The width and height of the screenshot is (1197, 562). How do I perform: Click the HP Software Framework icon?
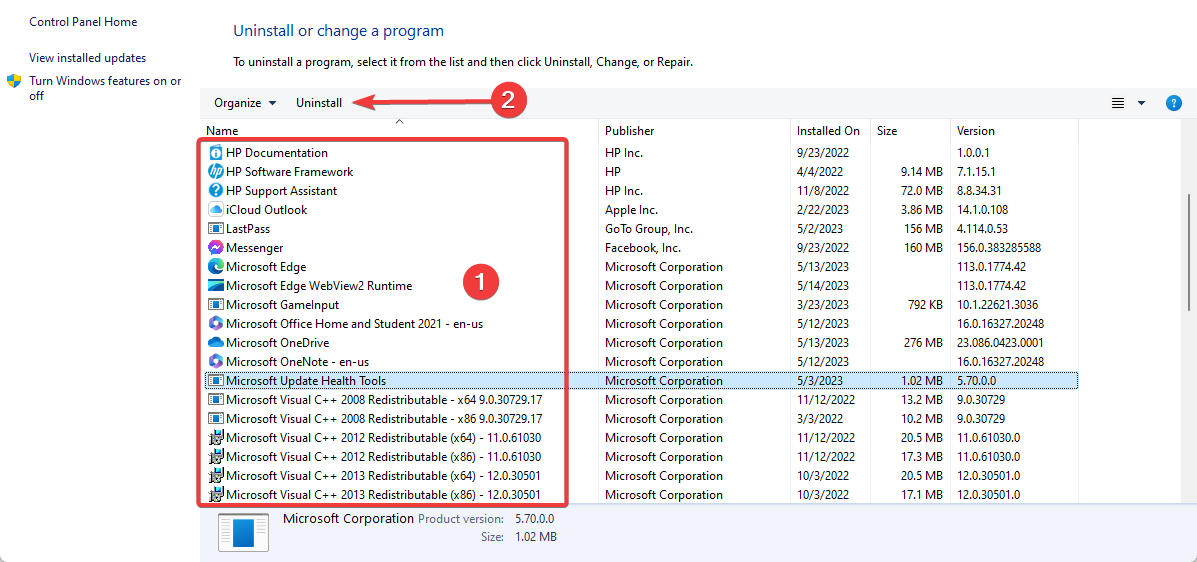click(215, 172)
